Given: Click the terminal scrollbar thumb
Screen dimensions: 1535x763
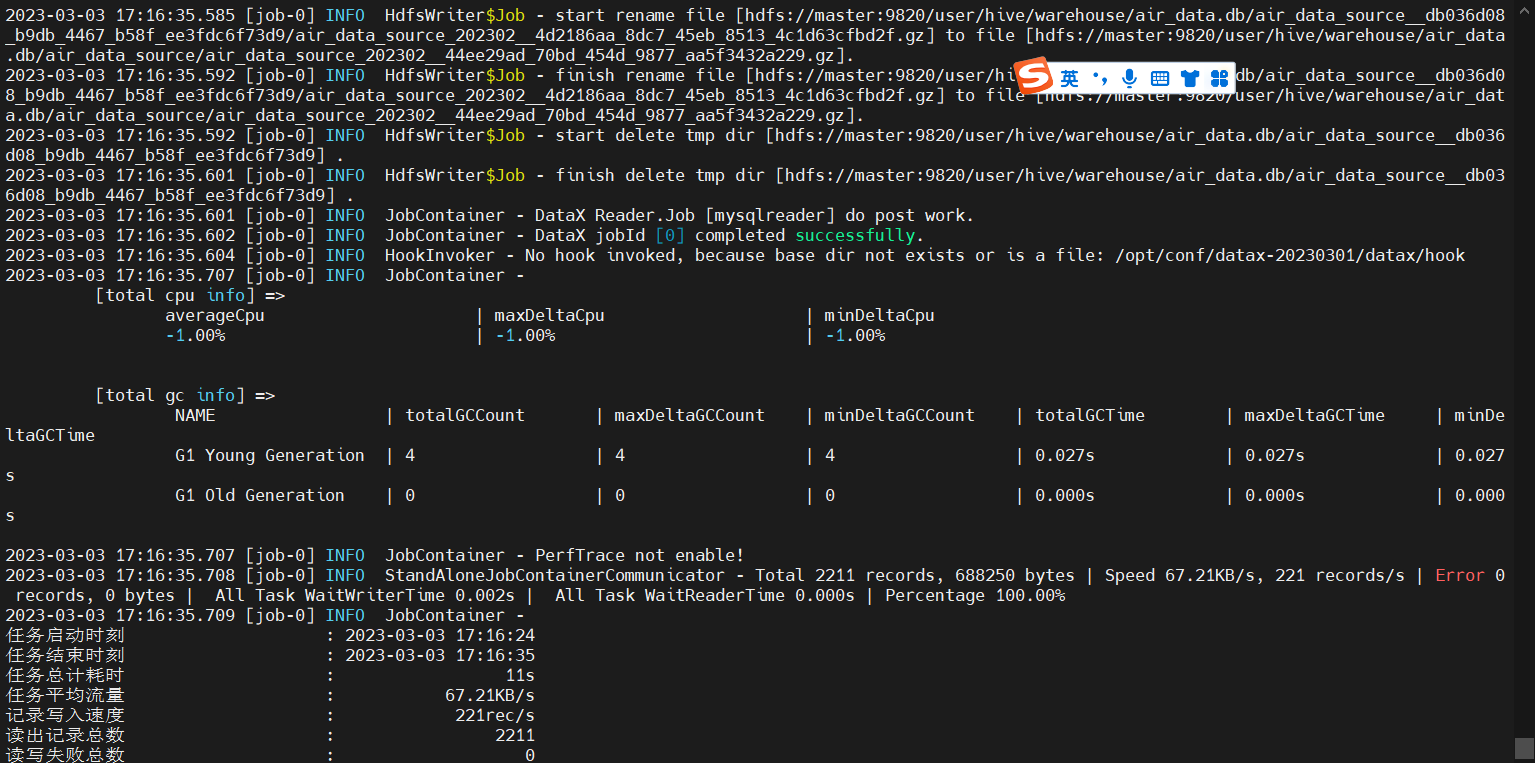Looking at the screenshot, I should (1524, 749).
